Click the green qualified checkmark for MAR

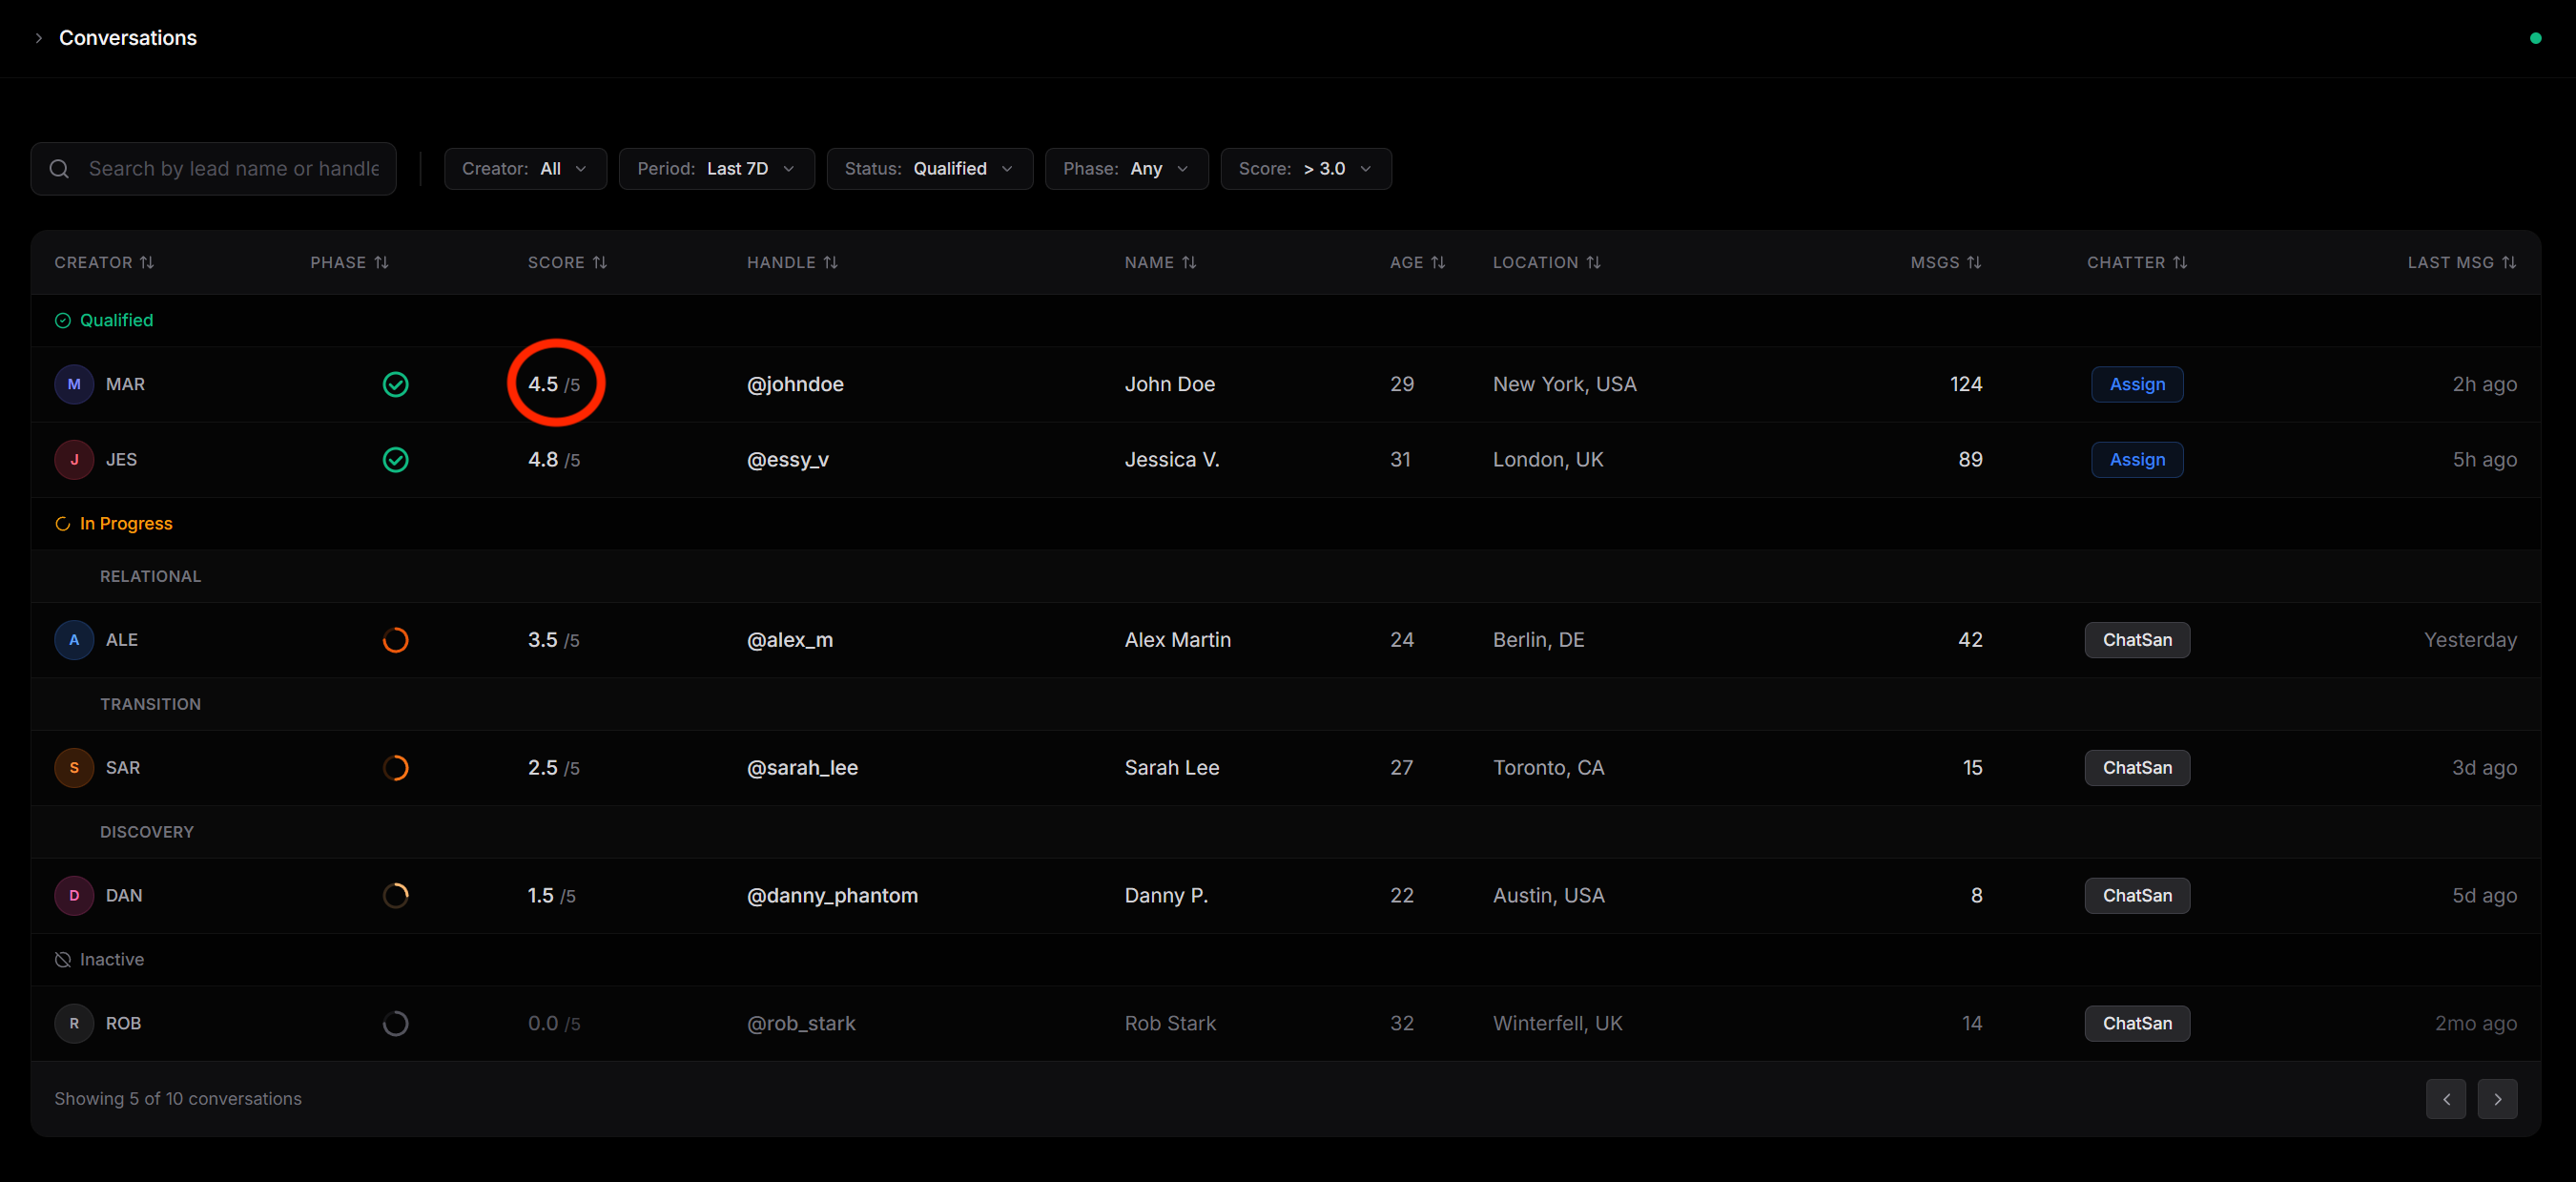(396, 384)
